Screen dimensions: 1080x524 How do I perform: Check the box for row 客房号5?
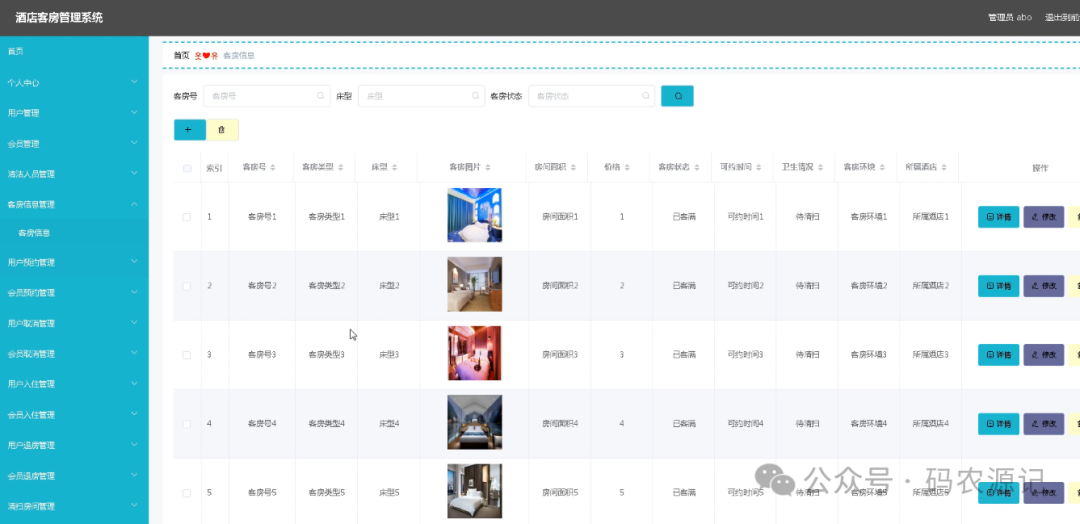(187, 493)
